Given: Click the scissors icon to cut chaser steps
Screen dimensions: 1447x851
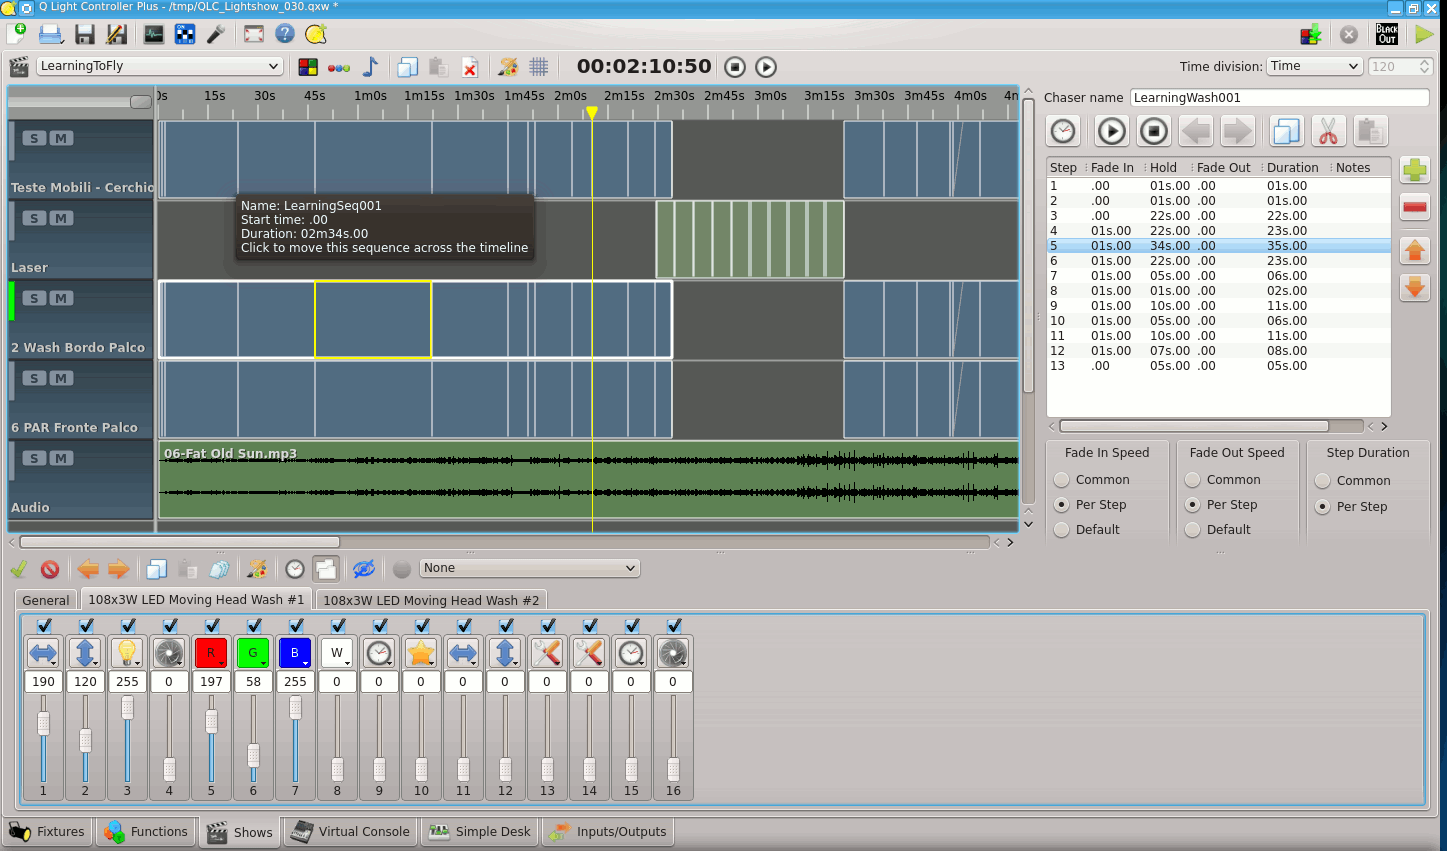Looking at the screenshot, I should 1329,131.
